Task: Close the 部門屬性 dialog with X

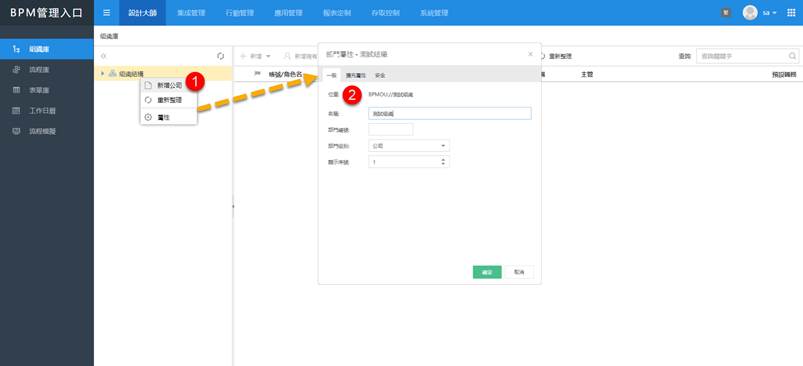Action: 530,54
